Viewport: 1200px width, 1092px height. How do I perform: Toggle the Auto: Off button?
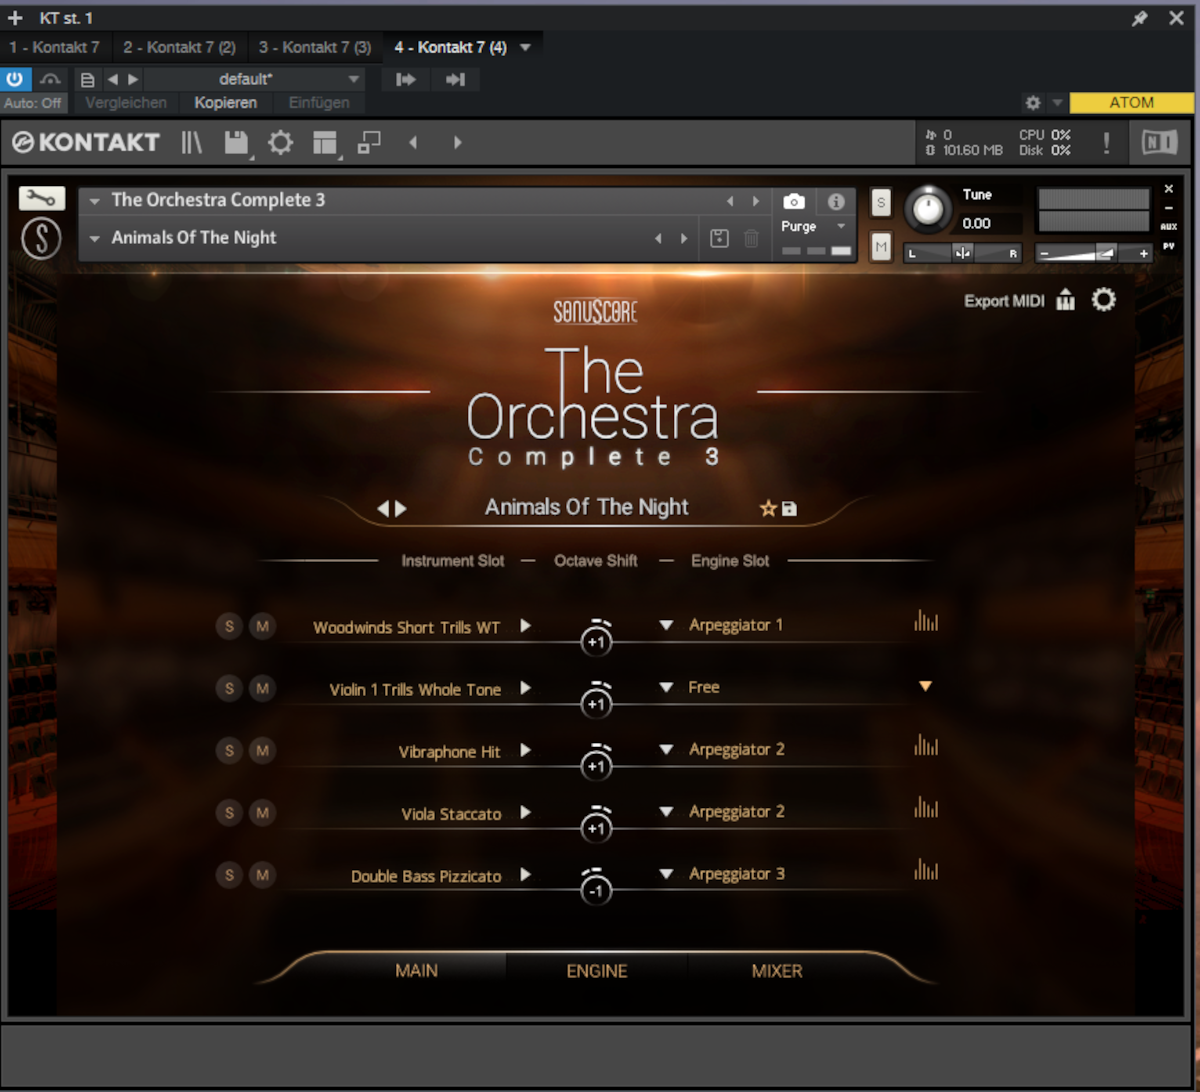32,103
